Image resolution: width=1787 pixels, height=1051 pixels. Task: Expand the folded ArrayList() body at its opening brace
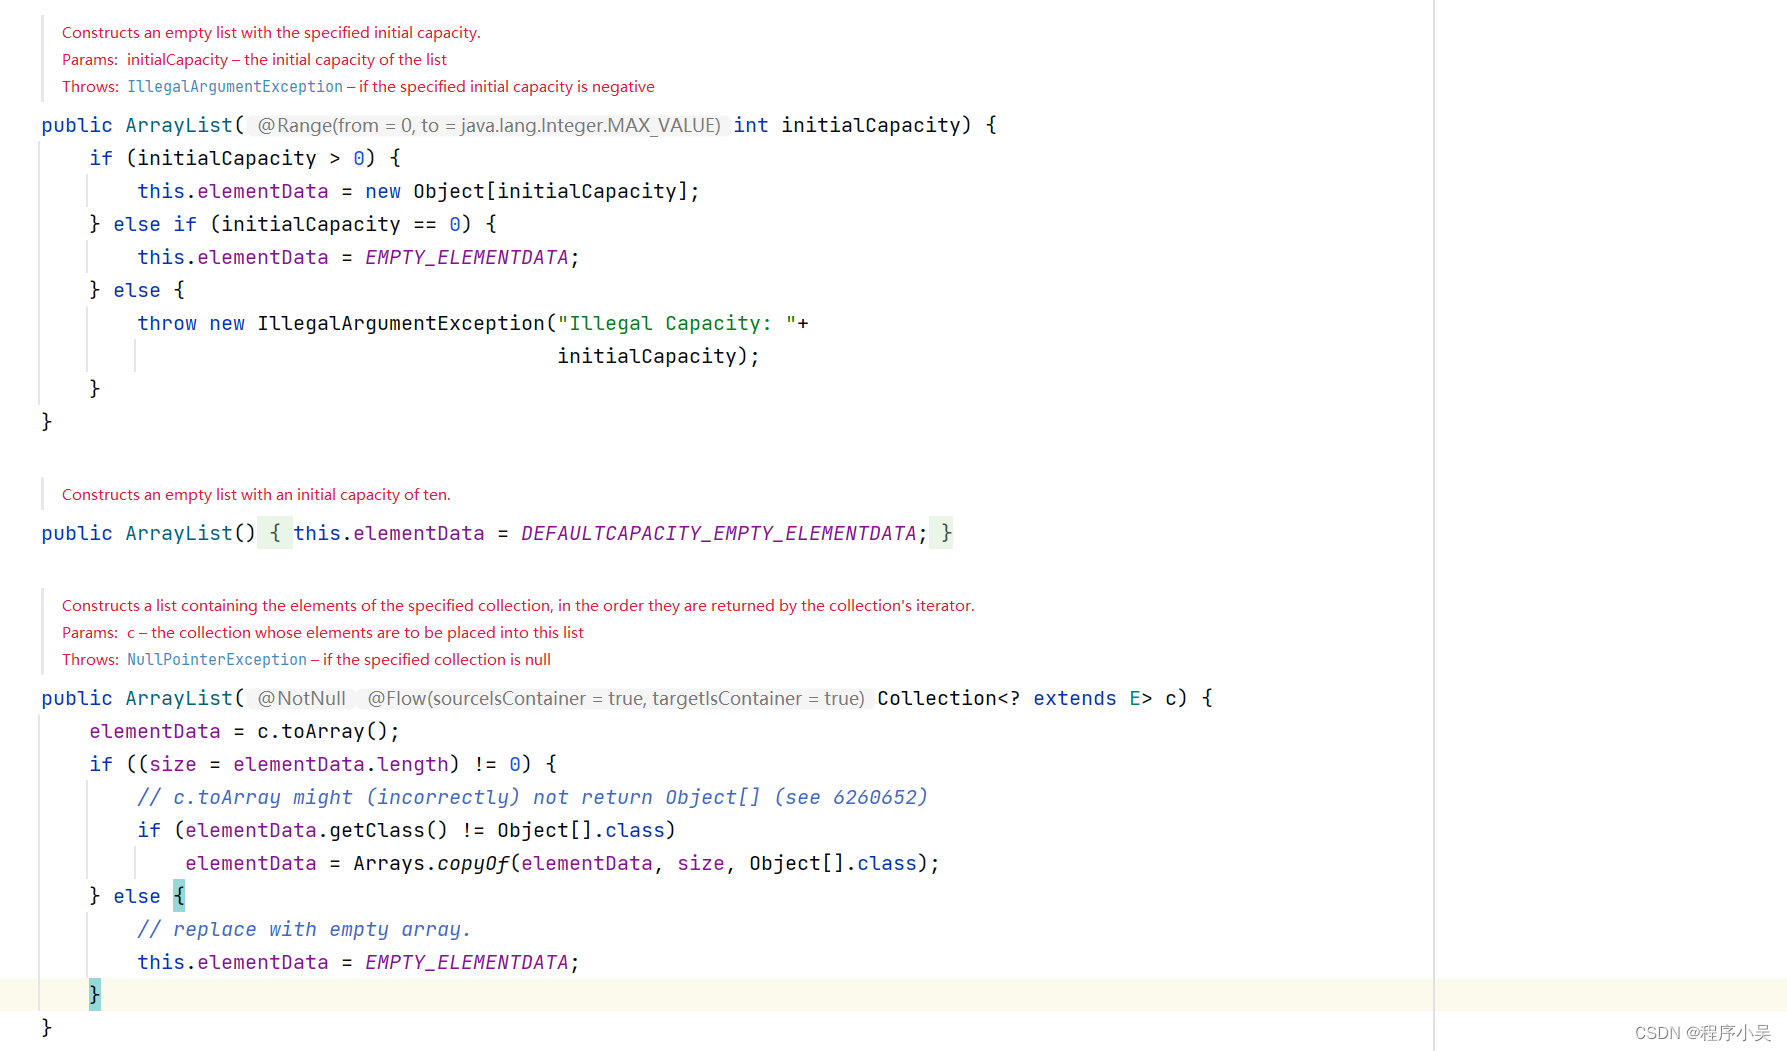[x=275, y=533]
